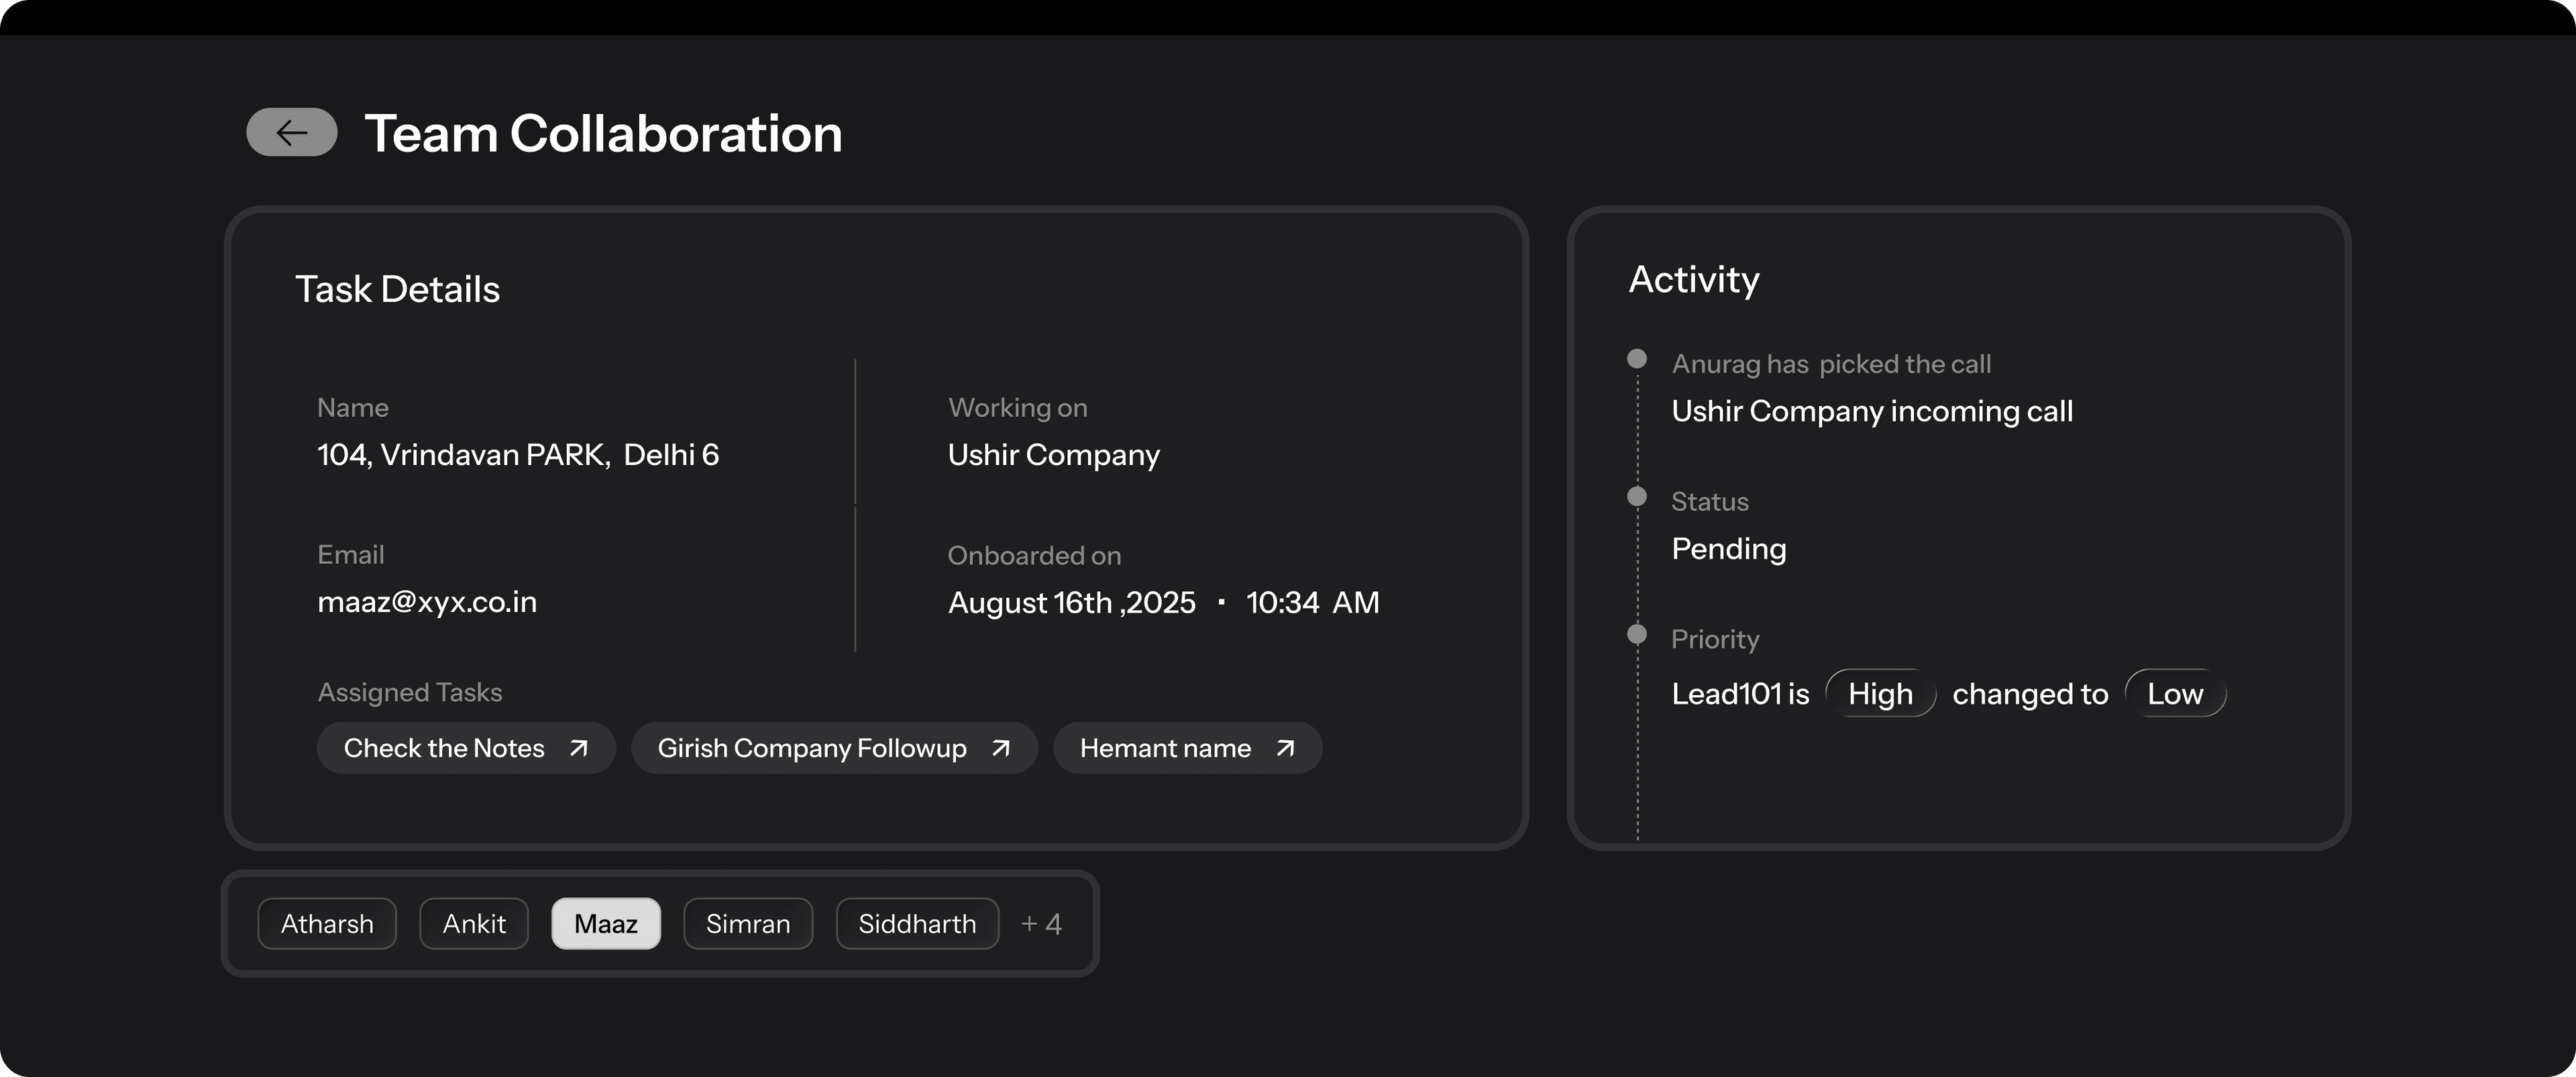Image resolution: width=2576 pixels, height=1077 pixels.
Task: Click the maaz@xyx.co.in email address
Action: 427,601
